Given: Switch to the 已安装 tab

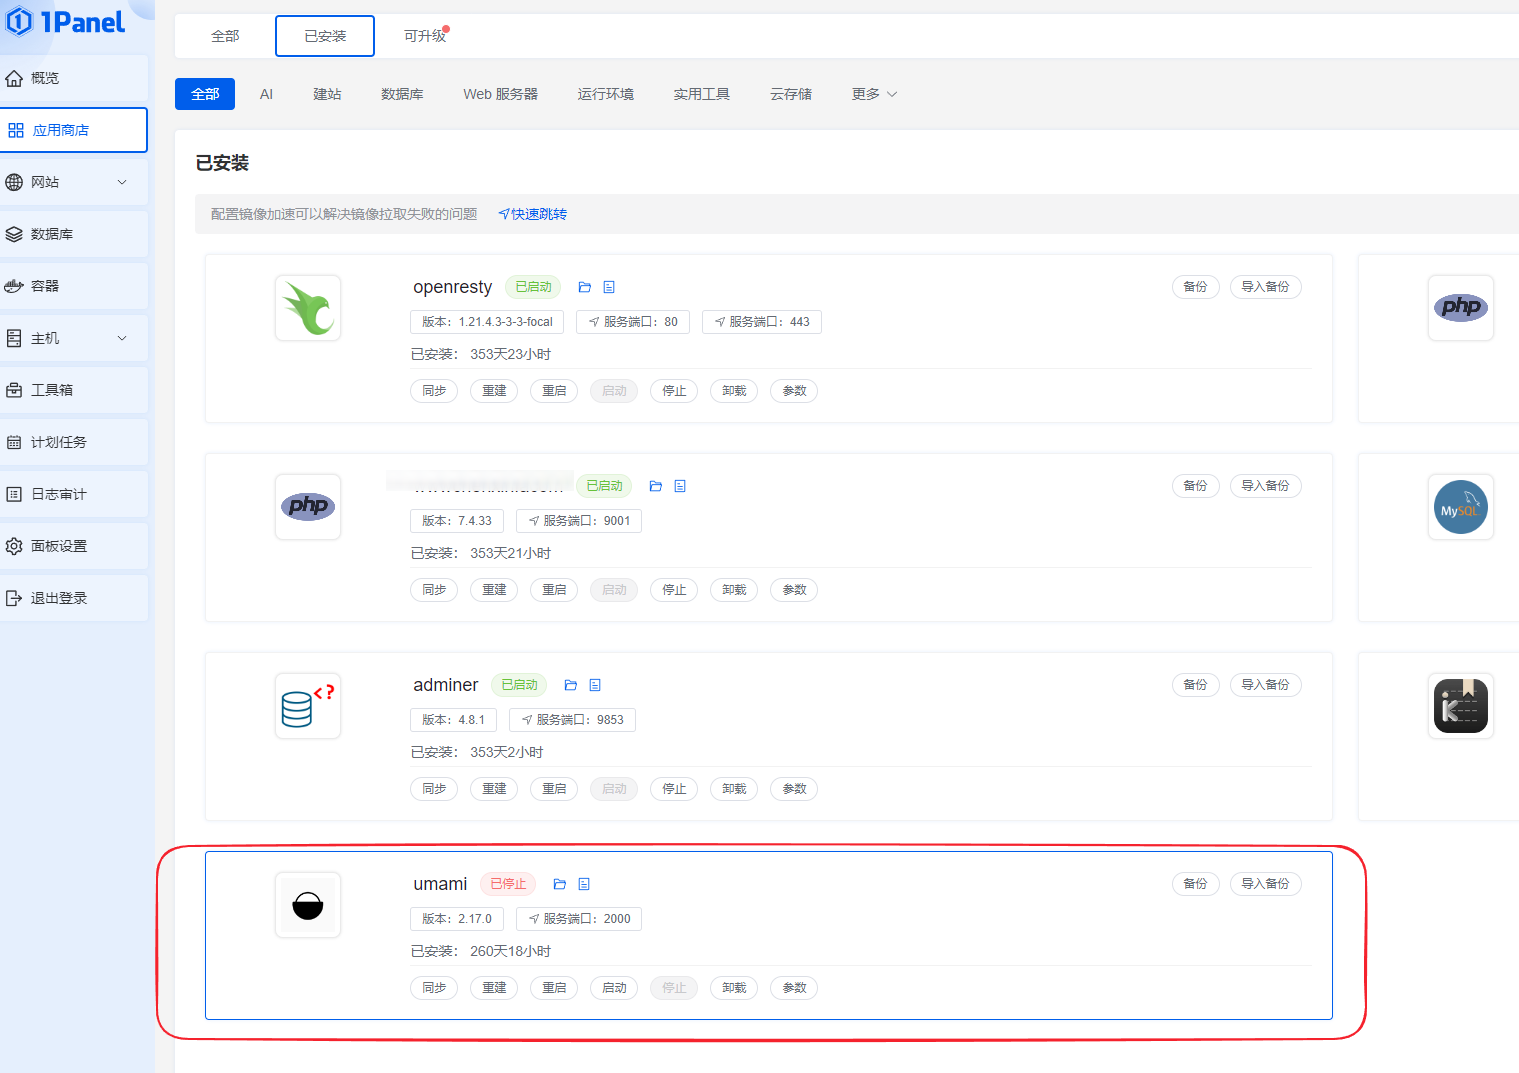Looking at the screenshot, I should click(325, 36).
